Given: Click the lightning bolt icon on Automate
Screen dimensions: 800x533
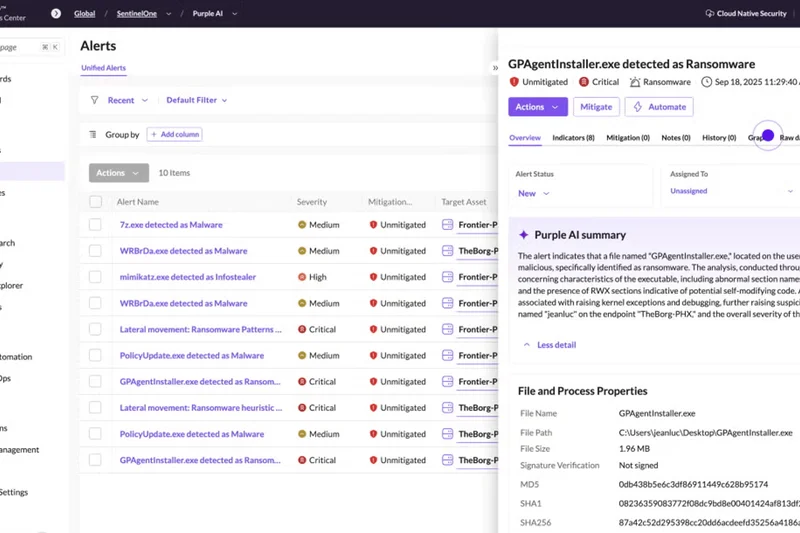Looking at the screenshot, I should (638, 107).
